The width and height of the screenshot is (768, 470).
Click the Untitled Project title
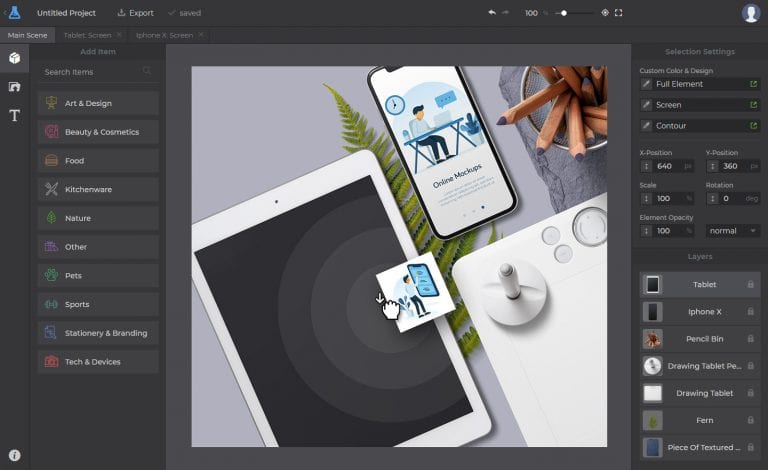pyautogui.click(x=66, y=13)
